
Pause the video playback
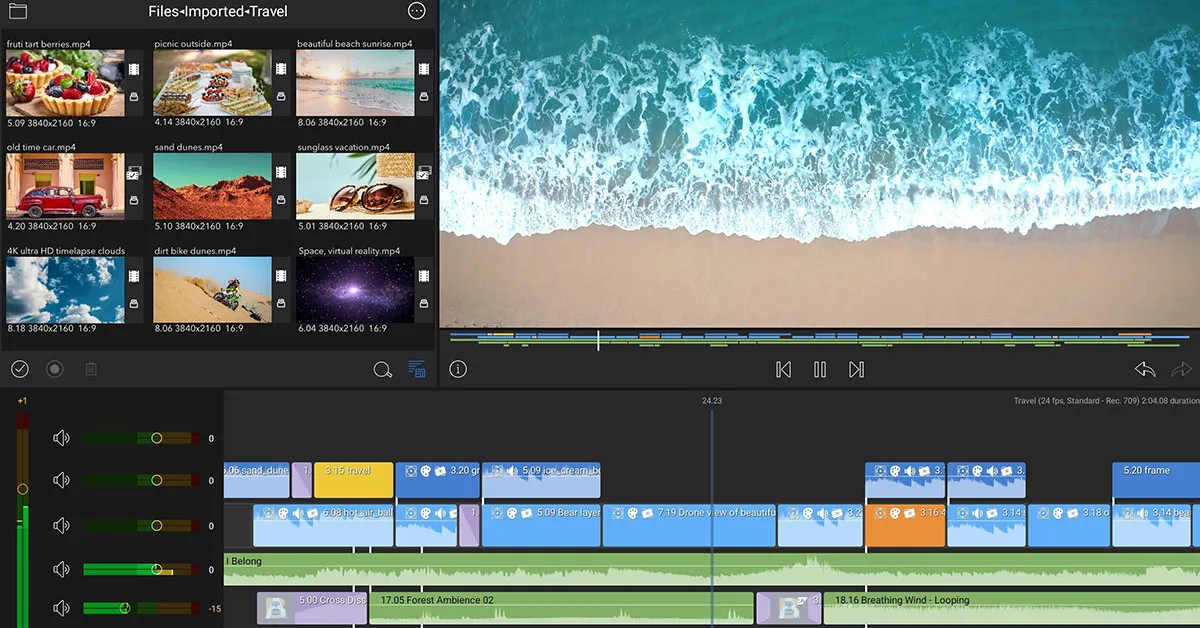(820, 370)
